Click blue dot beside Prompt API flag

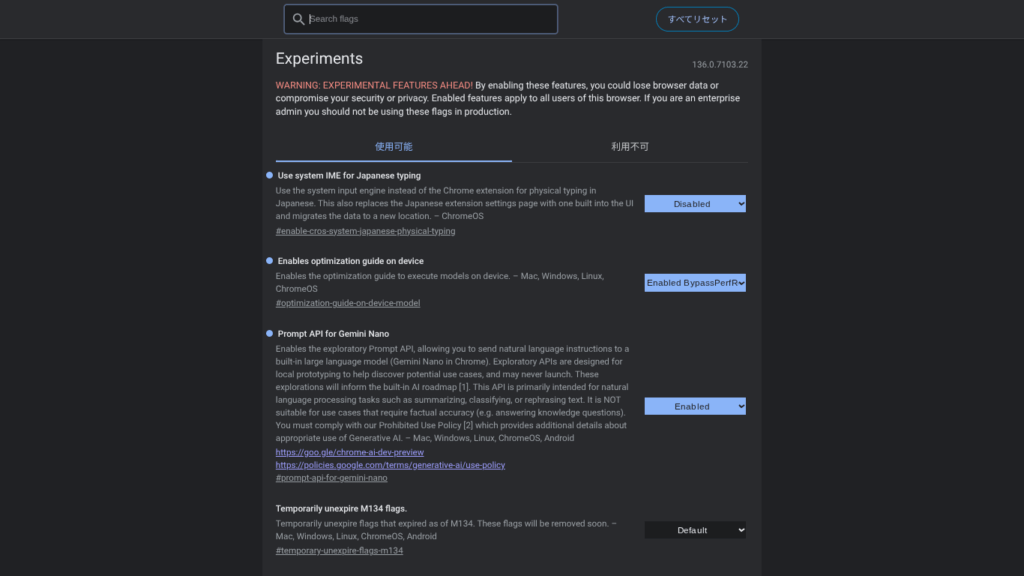(269, 333)
